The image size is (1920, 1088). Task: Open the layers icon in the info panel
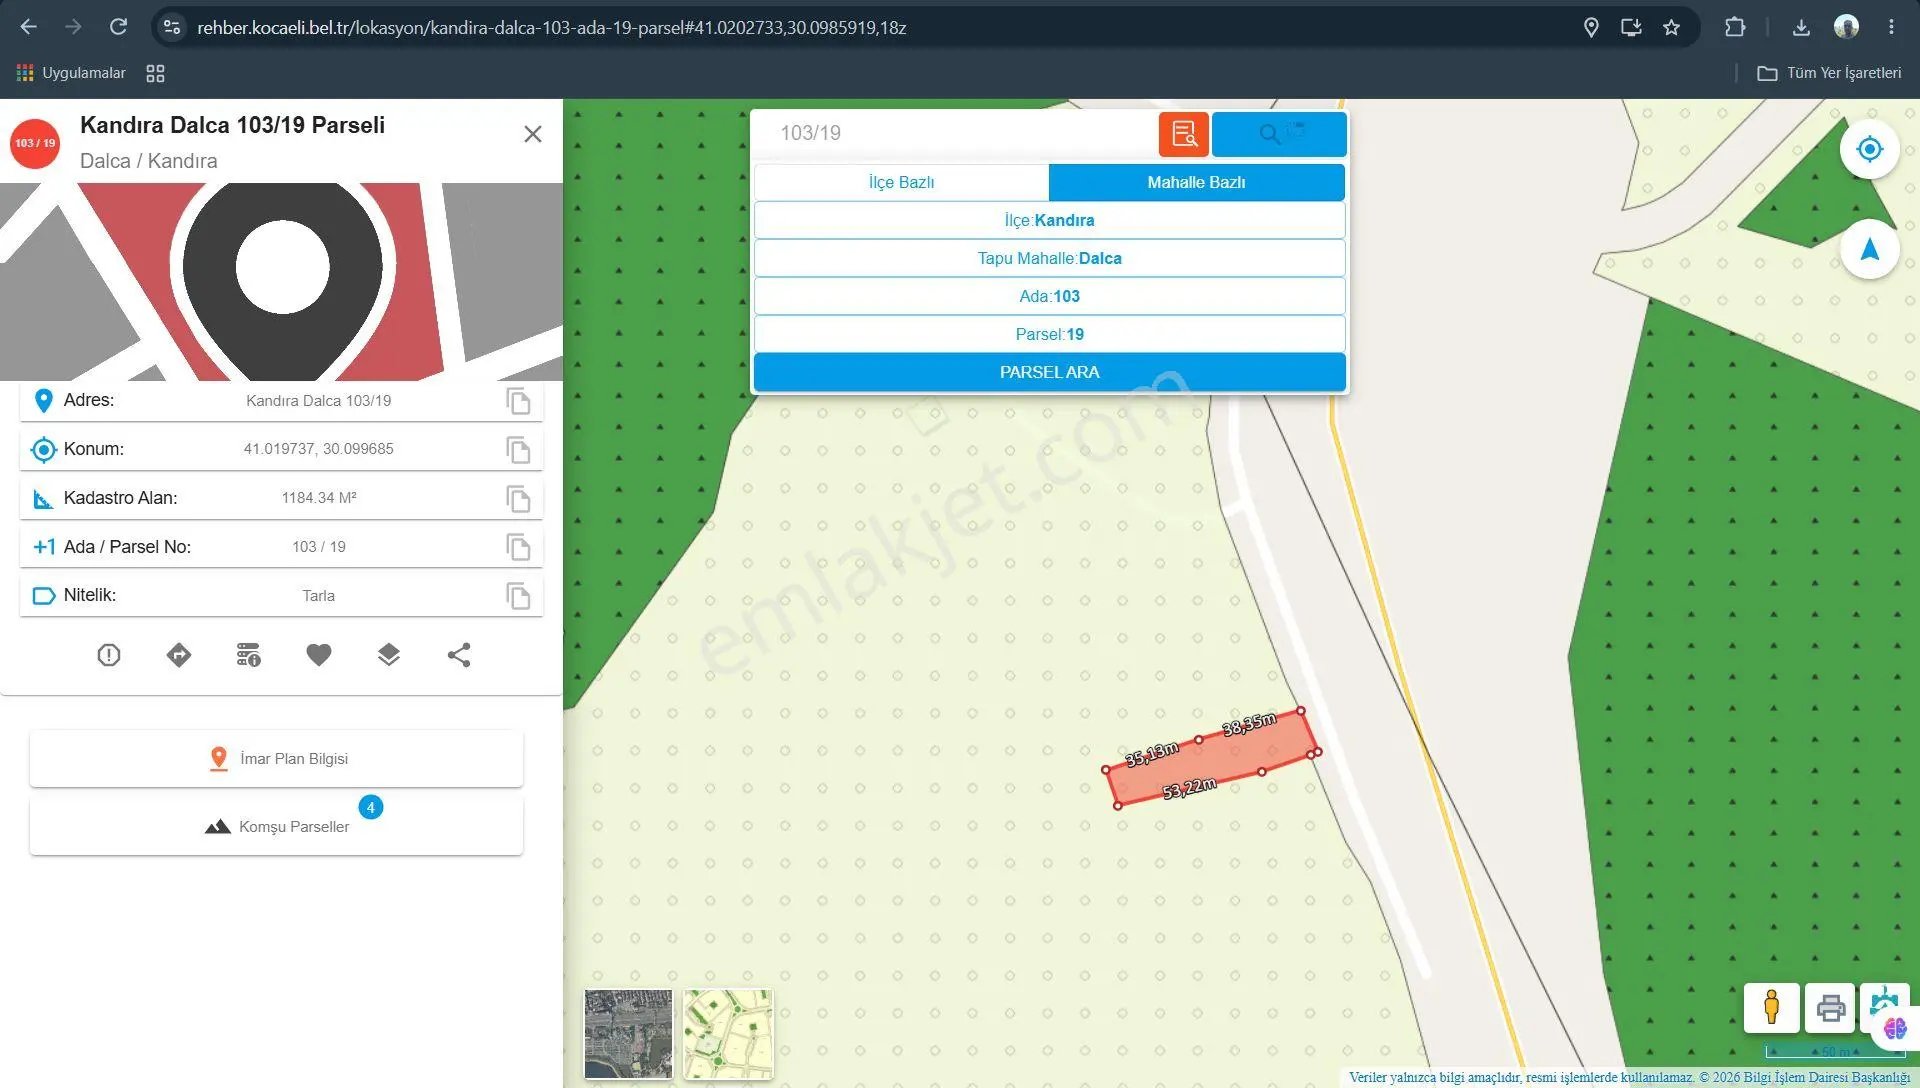(x=389, y=655)
